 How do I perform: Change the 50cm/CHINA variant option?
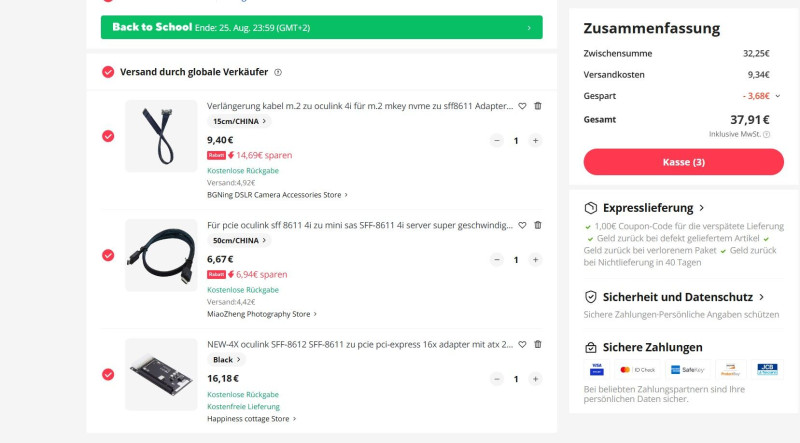tap(238, 241)
